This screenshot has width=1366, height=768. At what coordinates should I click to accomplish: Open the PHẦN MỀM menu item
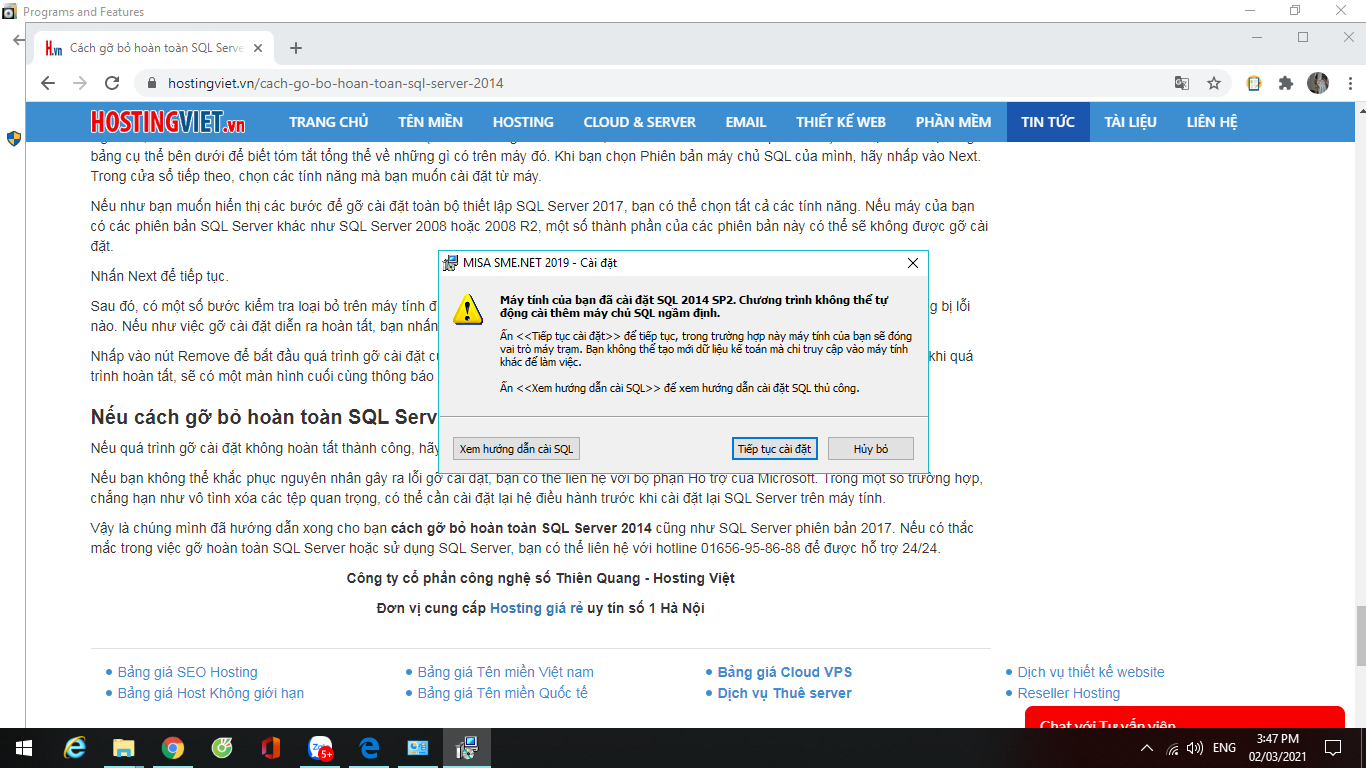[x=954, y=122]
